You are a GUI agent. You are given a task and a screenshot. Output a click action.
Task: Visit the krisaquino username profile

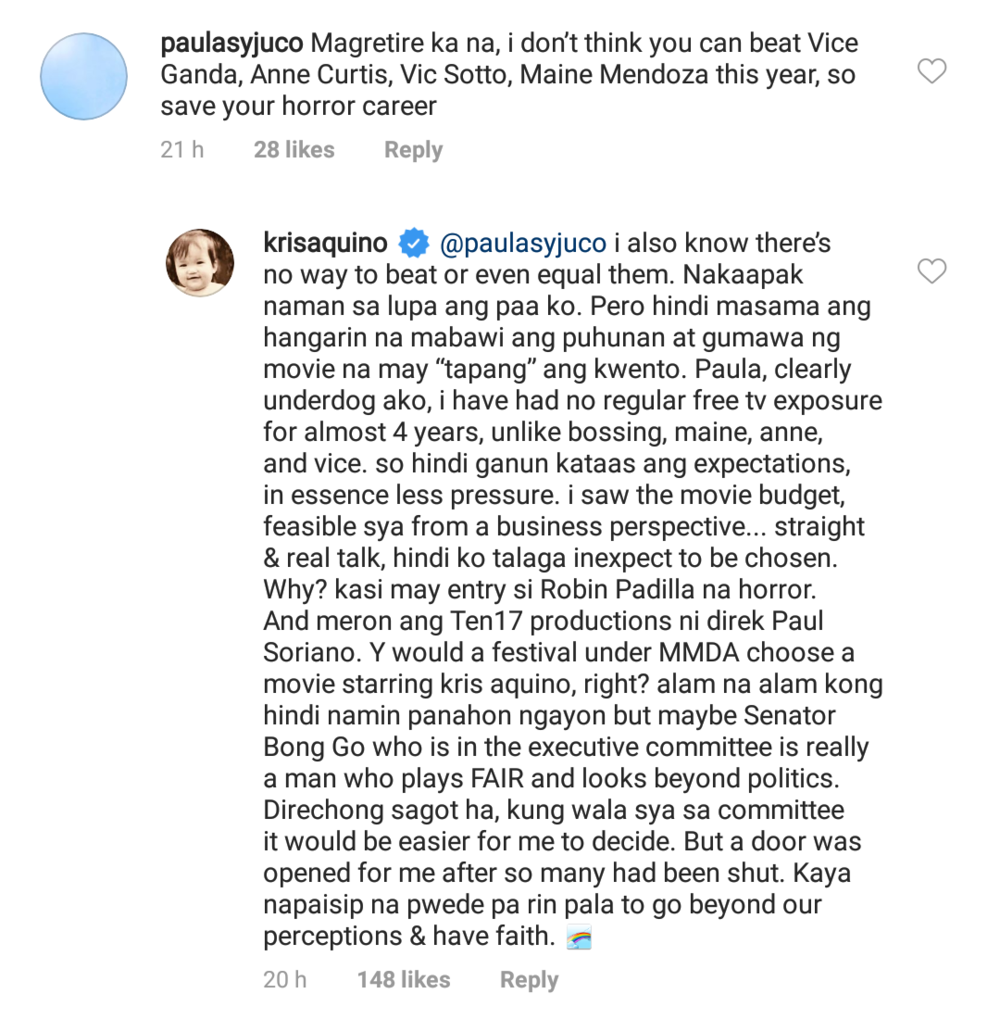point(326,243)
